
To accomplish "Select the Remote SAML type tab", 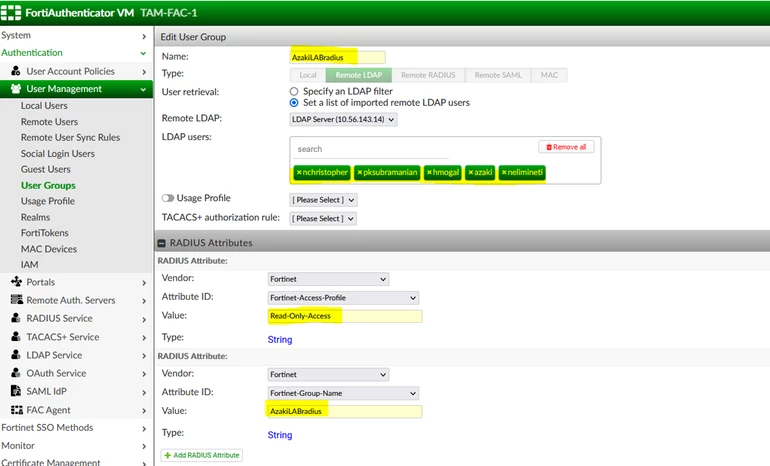I will (498, 75).
